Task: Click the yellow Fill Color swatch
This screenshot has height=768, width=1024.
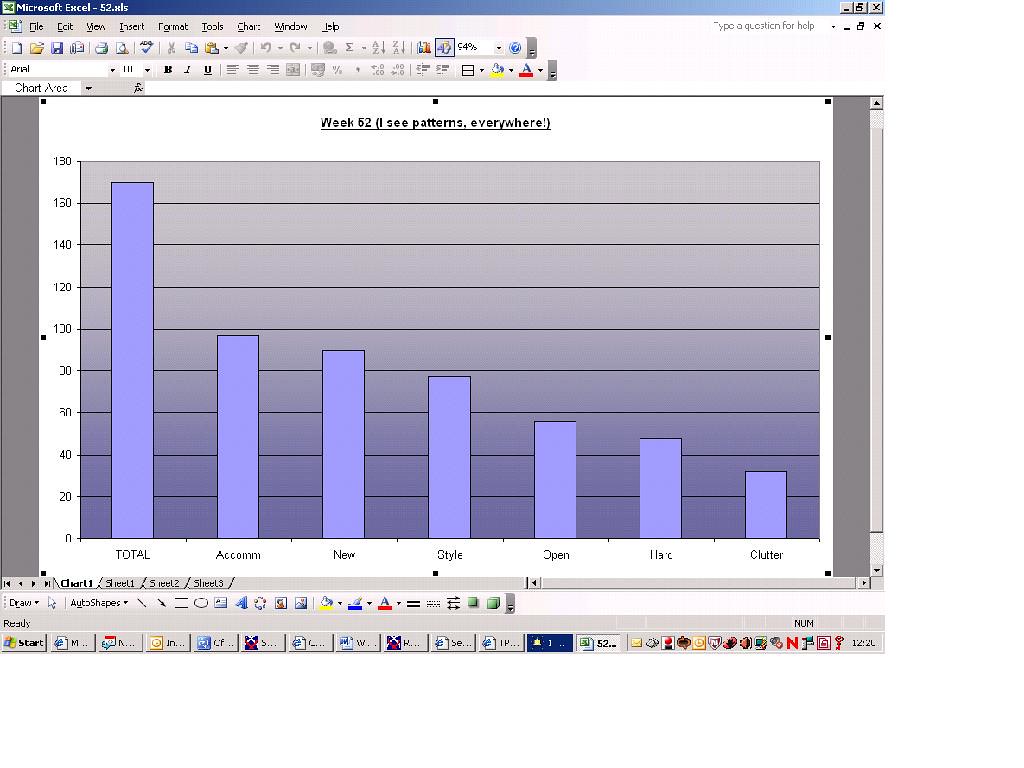Action: point(325,603)
